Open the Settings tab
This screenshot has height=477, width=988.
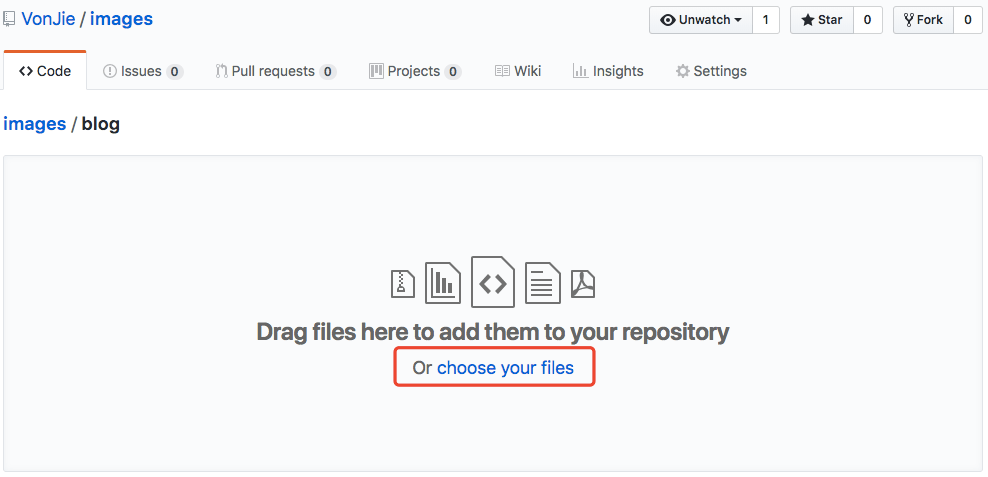pos(711,71)
